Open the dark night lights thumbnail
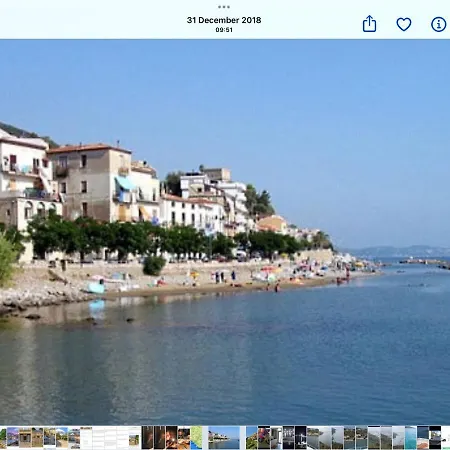This screenshot has height=450, width=450. 301,437
